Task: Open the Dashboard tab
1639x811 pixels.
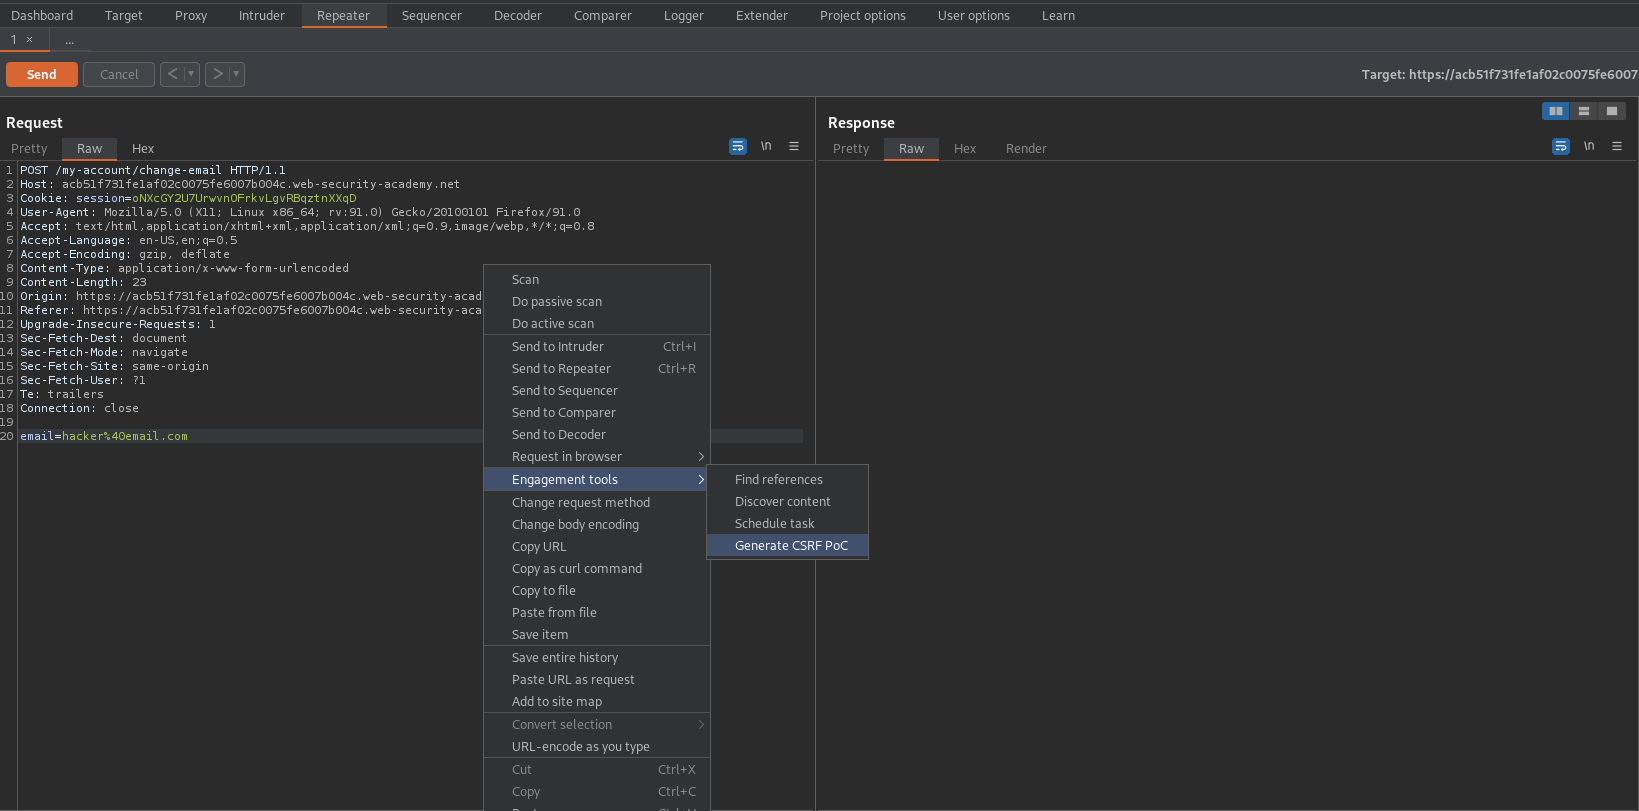Action: pos(42,15)
